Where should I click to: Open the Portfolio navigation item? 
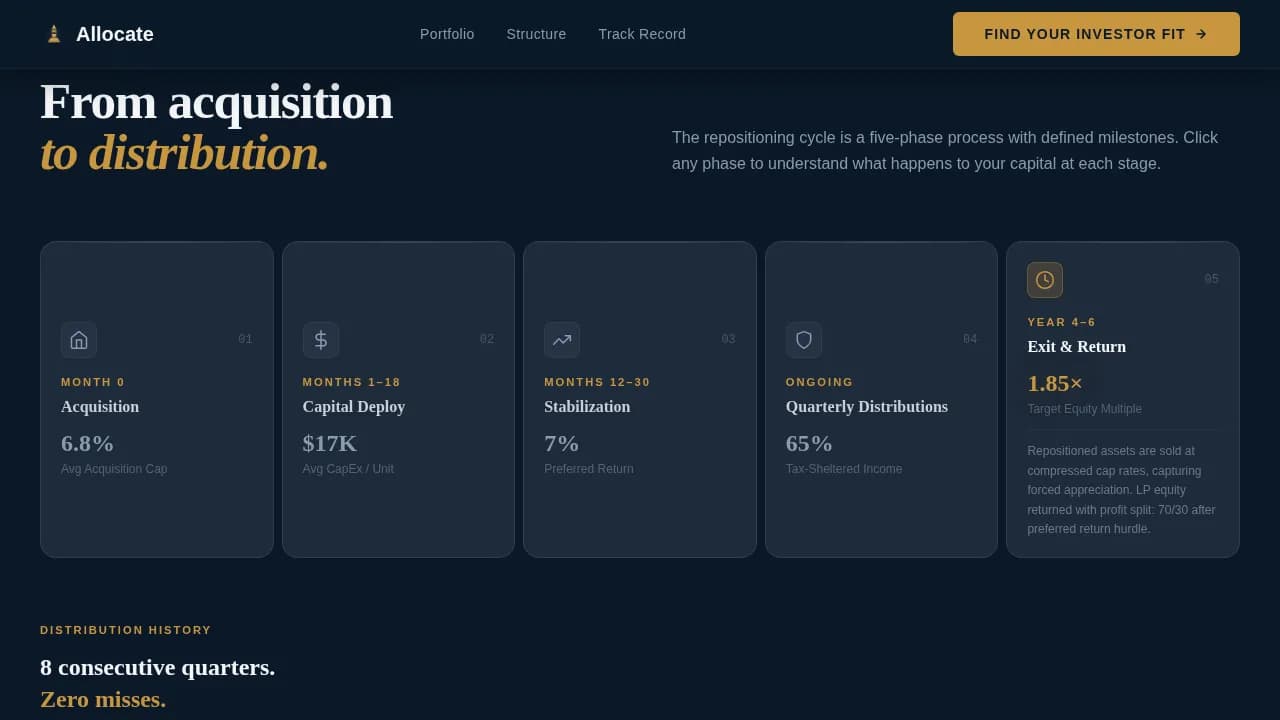click(447, 34)
